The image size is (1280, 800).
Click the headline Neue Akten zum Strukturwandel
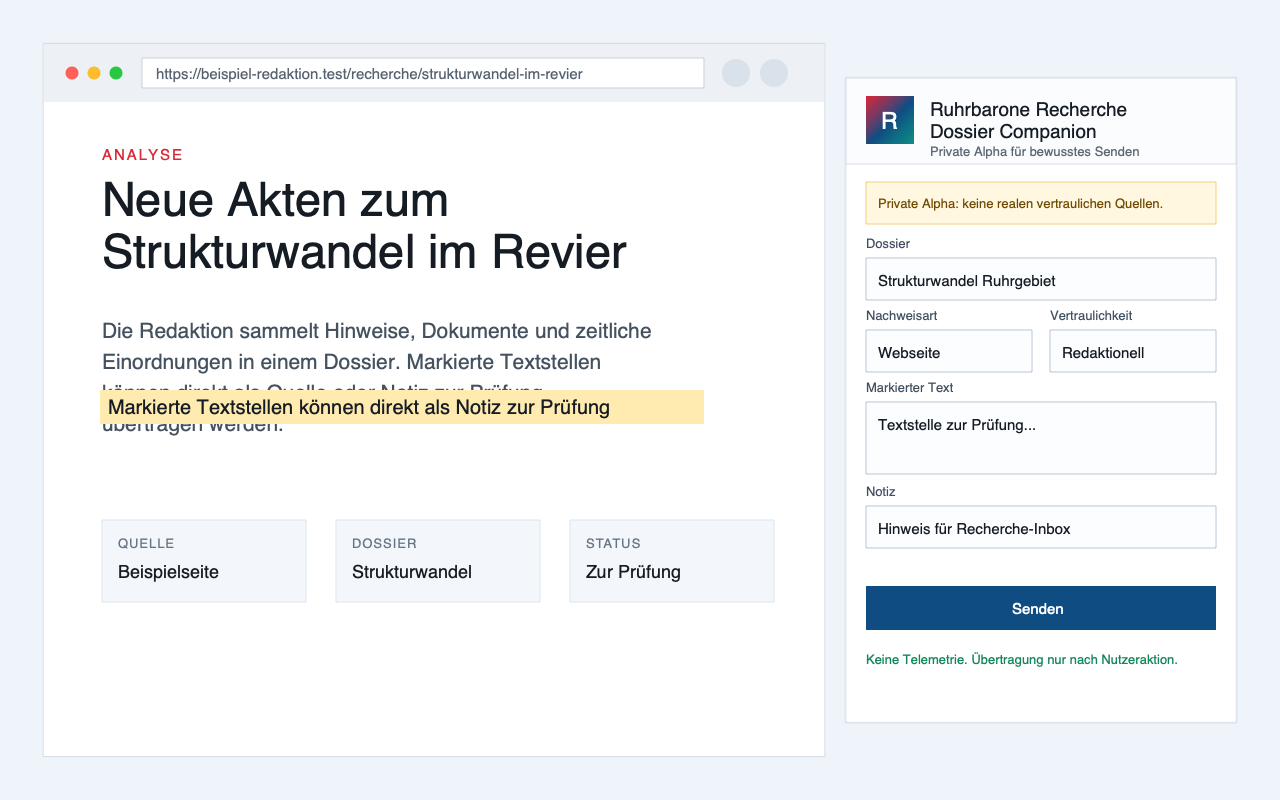click(x=364, y=226)
